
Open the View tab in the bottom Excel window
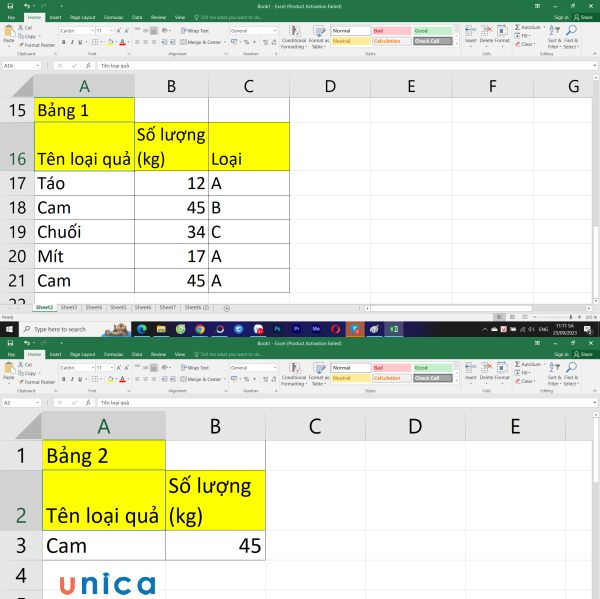pyautogui.click(x=180, y=354)
